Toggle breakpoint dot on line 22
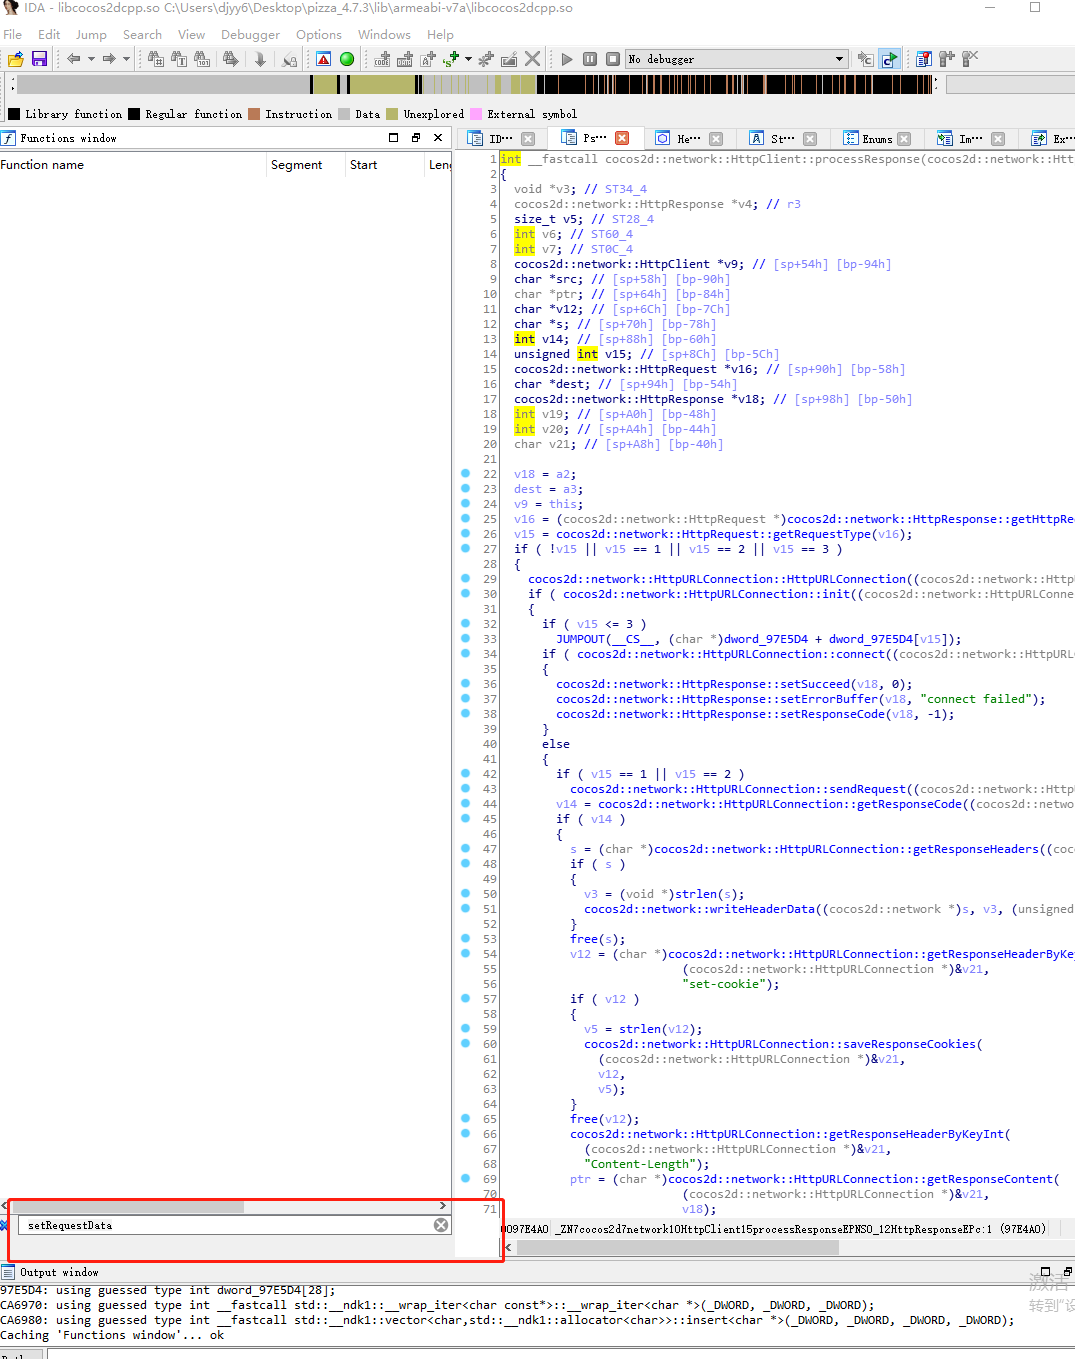Viewport: 1075px width, 1359px height. pos(465,473)
